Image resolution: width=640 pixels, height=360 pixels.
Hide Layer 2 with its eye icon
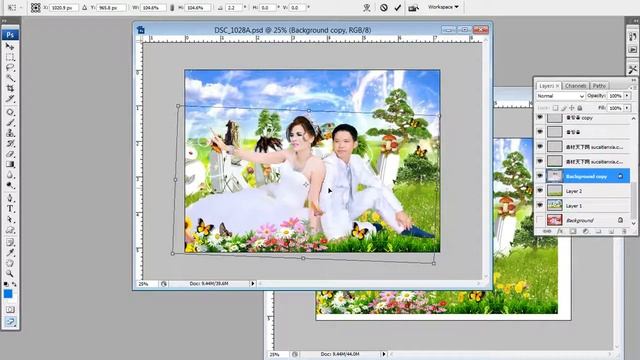click(x=540, y=191)
